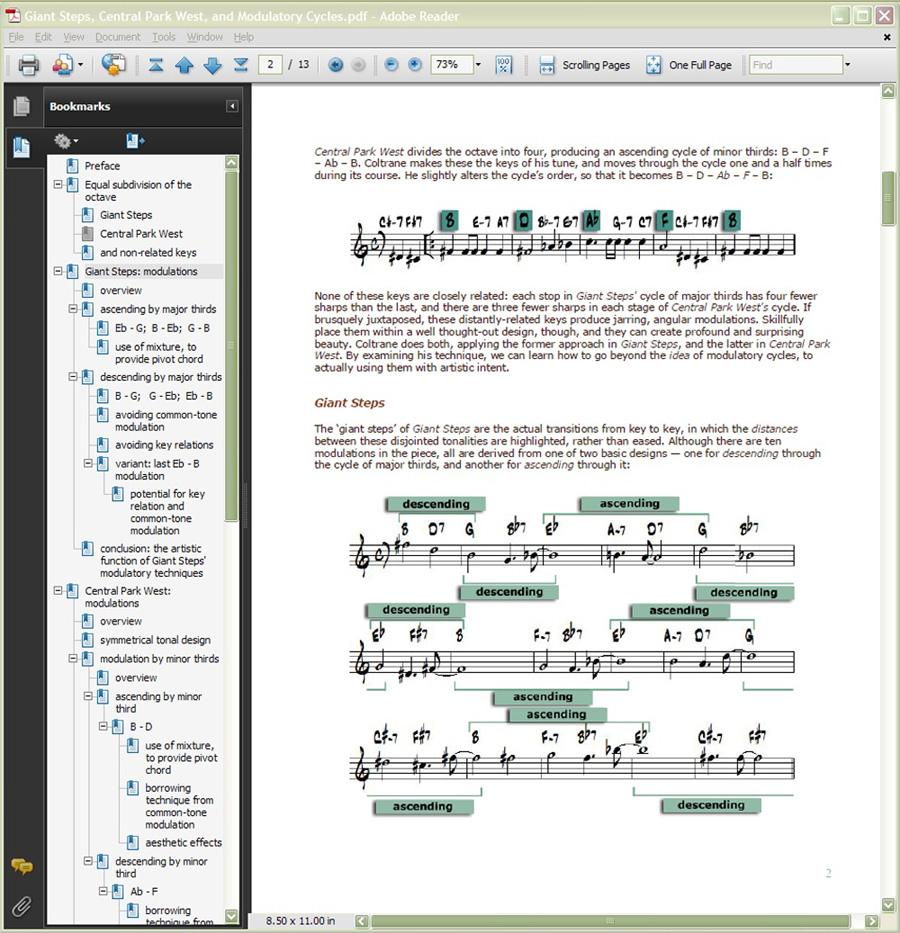Click the previous view arrow icon
This screenshot has width=900, height=933.
point(335,64)
